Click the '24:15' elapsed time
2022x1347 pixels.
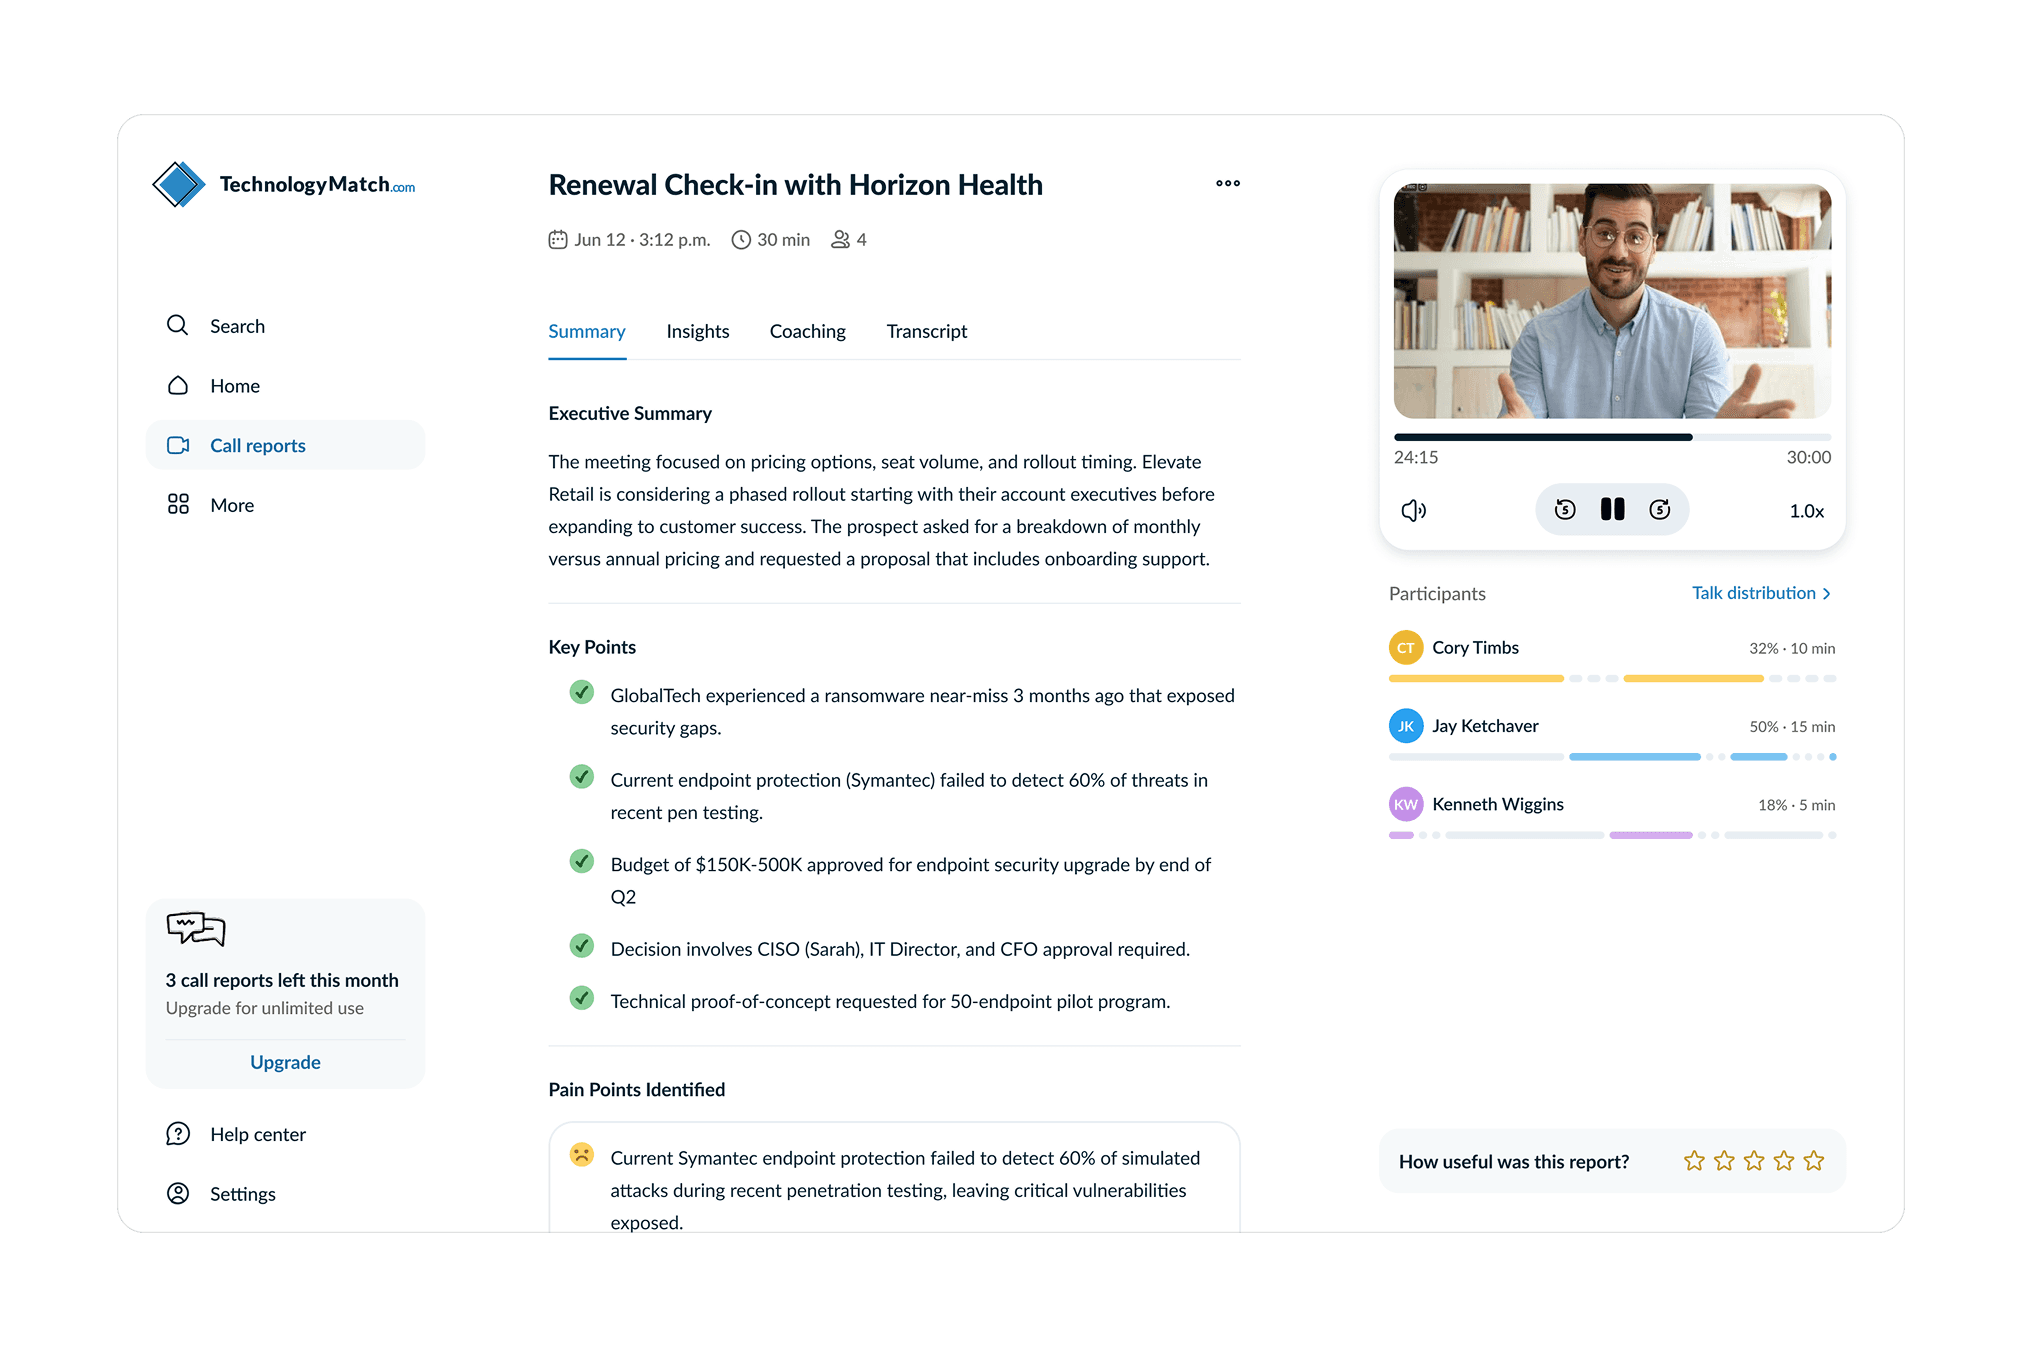point(1416,457)
